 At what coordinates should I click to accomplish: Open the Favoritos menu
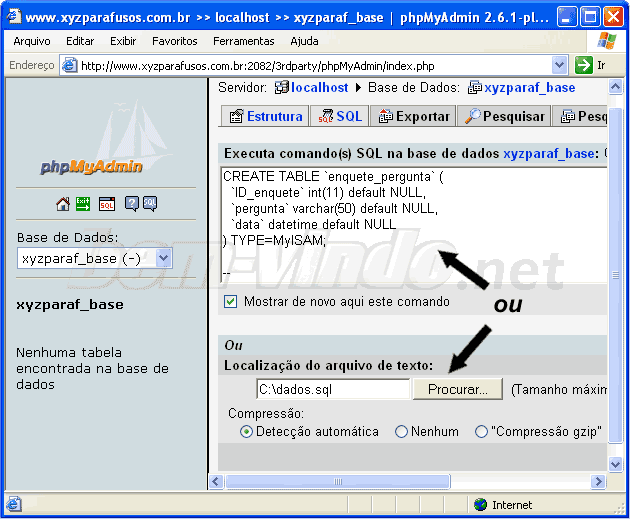[175, 41]
